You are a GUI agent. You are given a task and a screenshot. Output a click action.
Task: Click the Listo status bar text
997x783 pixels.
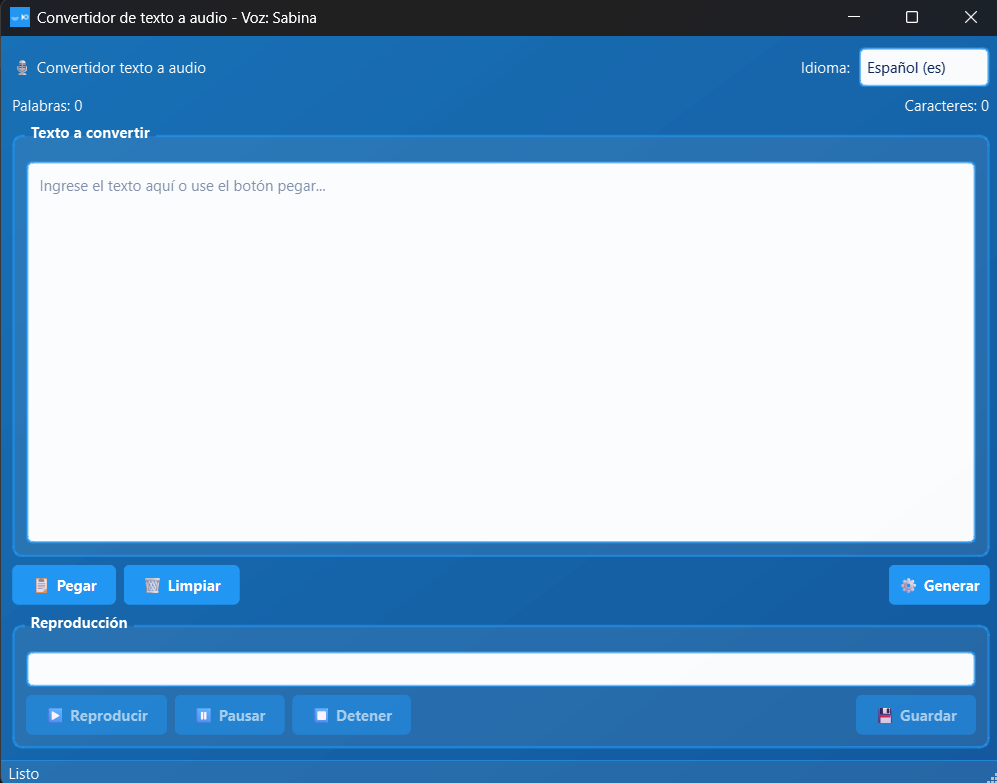[x=24, y=774]
